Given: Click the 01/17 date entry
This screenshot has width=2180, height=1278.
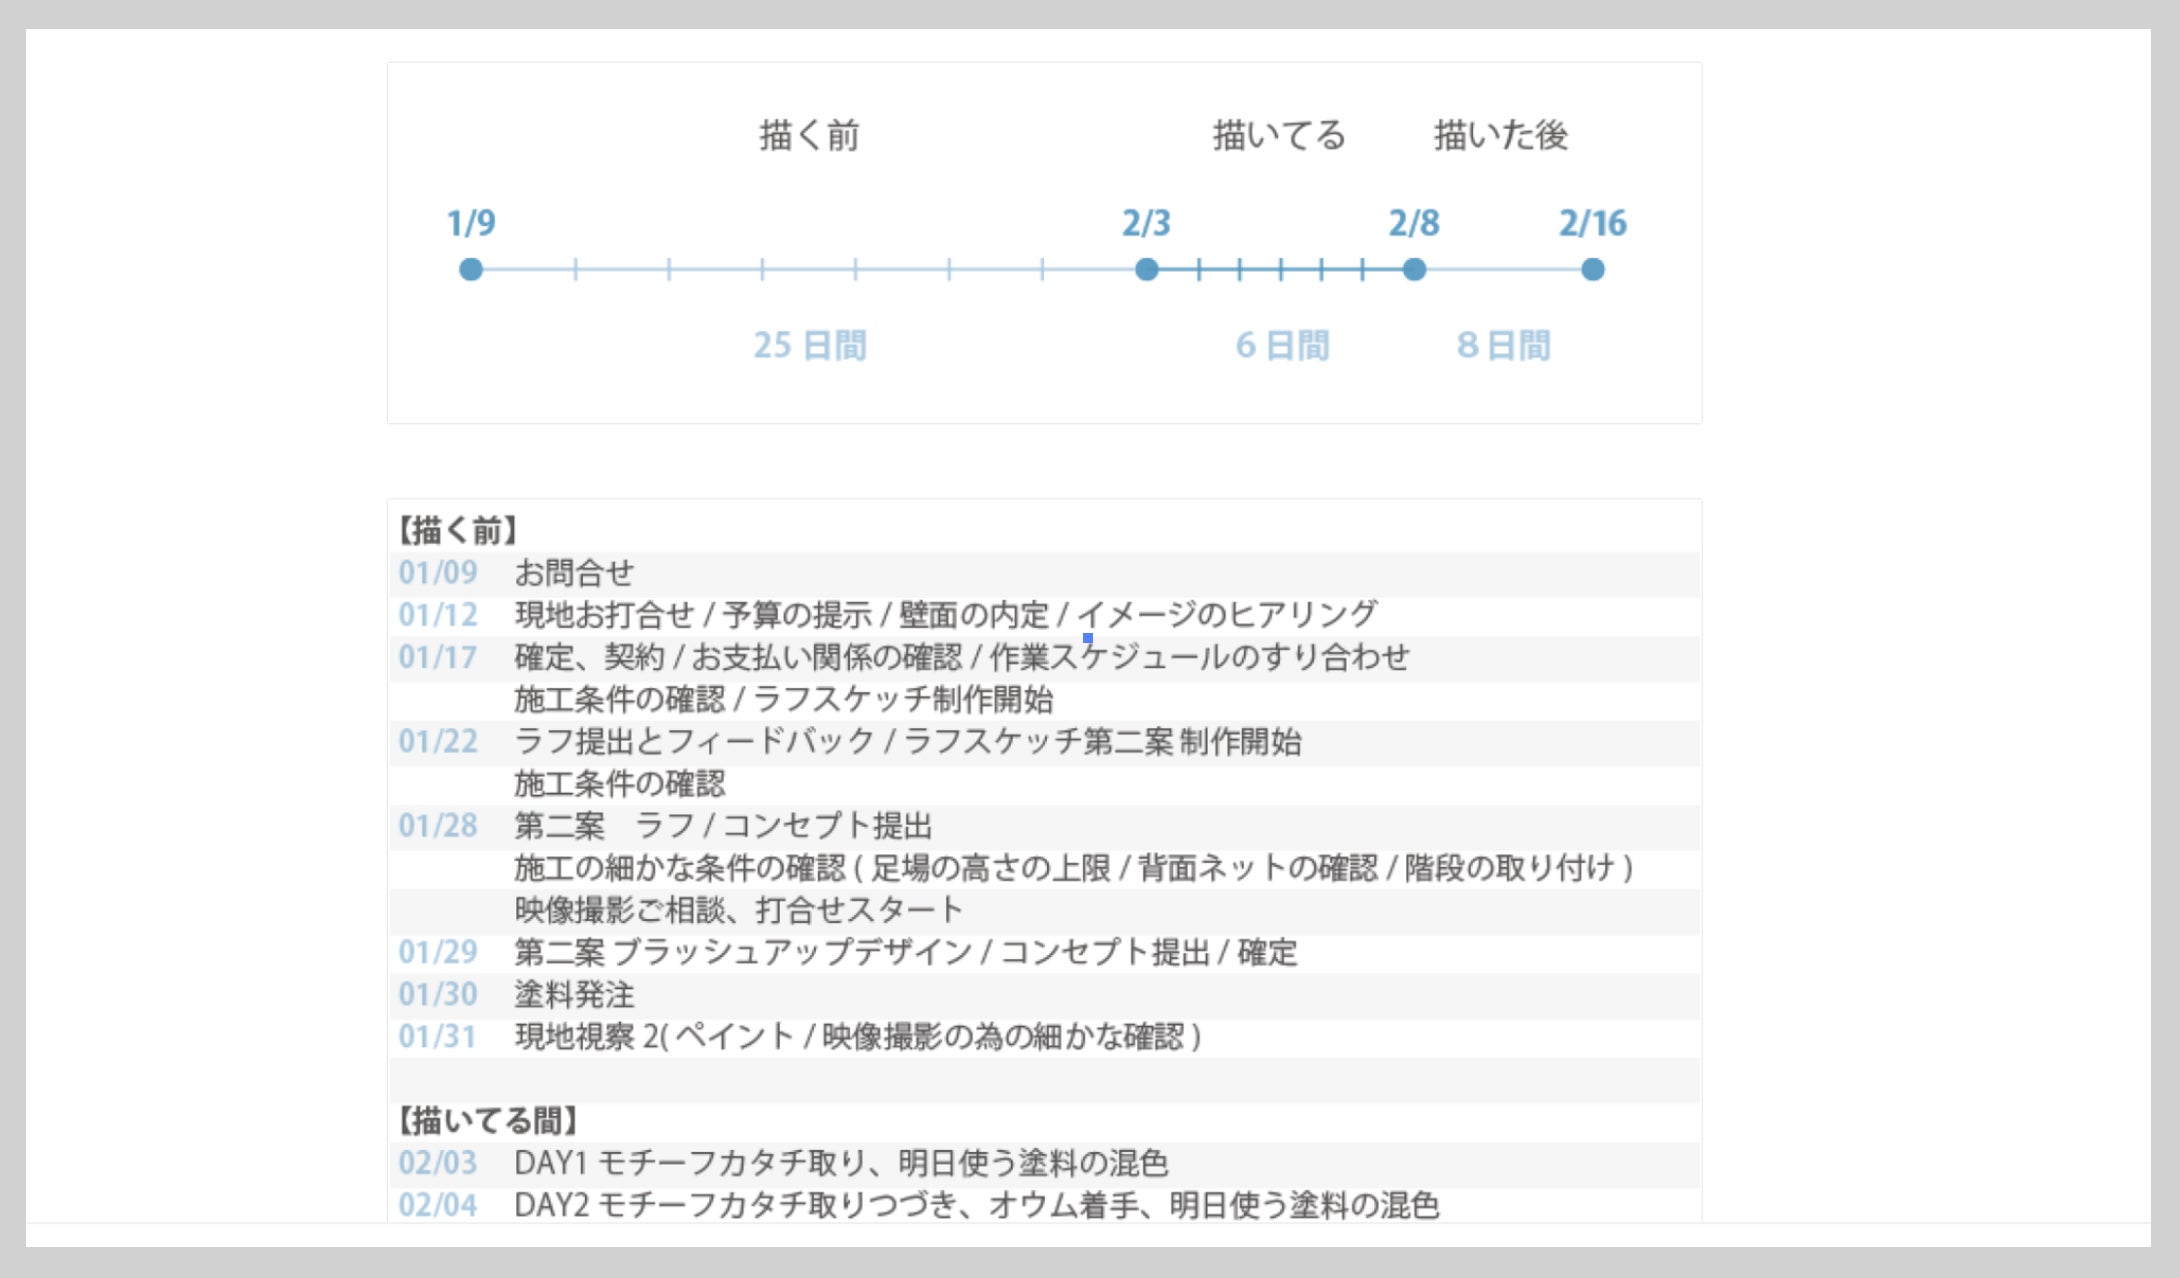Looking at the screenshot, I should pos(438,657).
